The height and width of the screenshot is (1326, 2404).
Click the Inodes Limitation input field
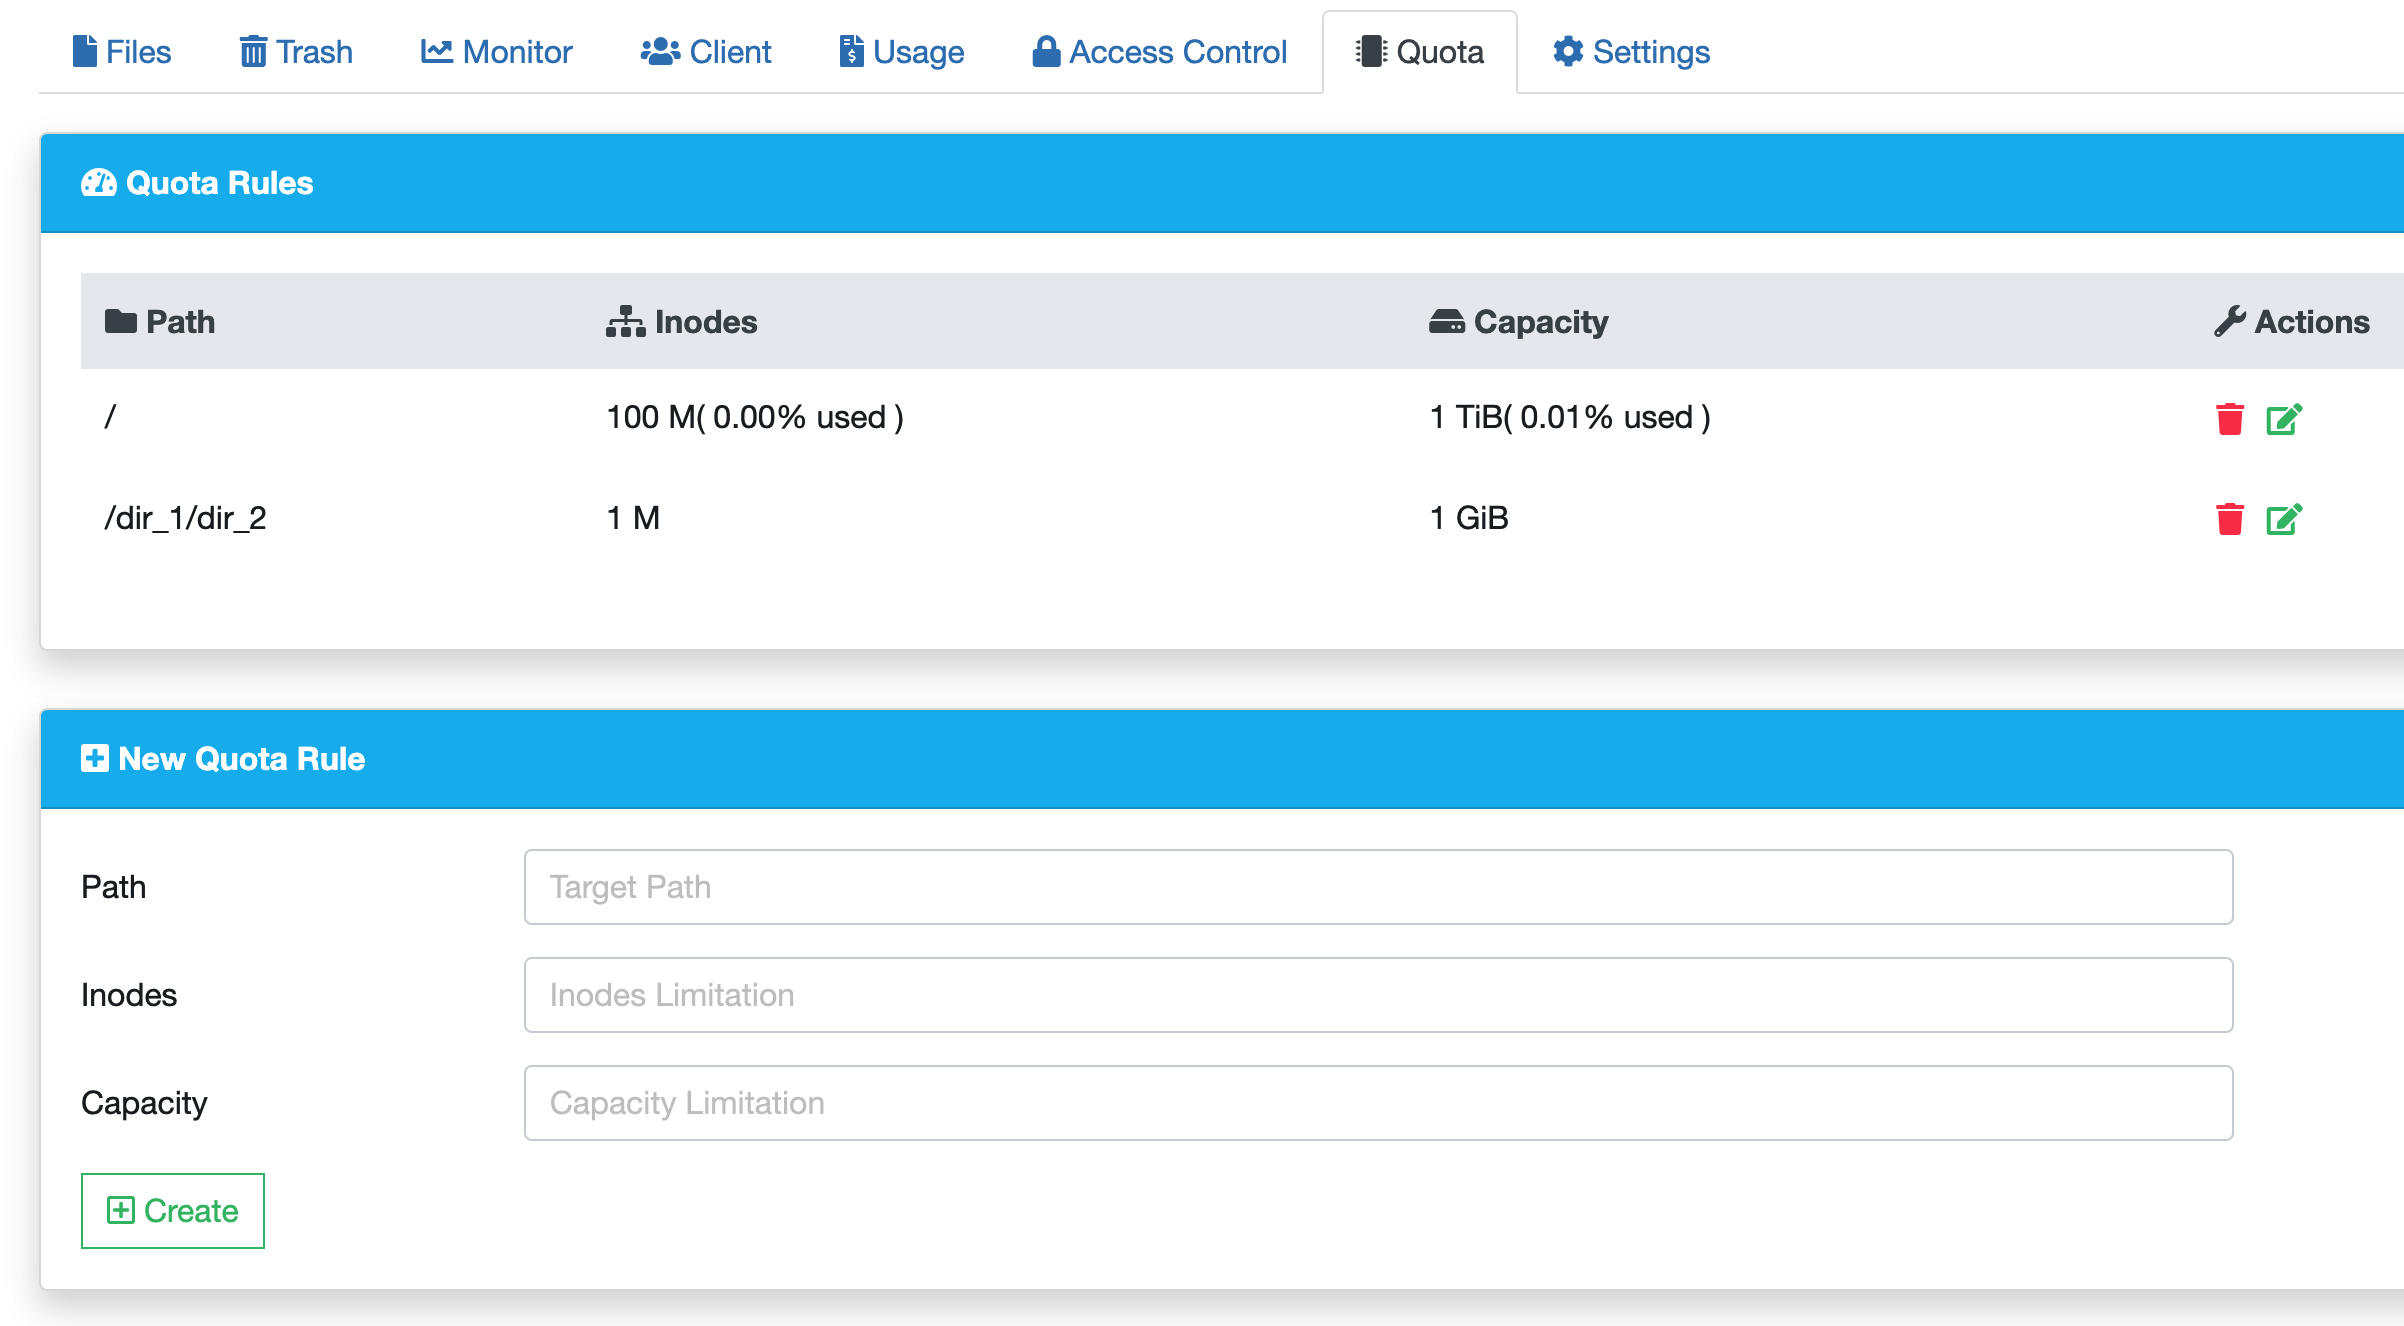(x=1378, y=995)
